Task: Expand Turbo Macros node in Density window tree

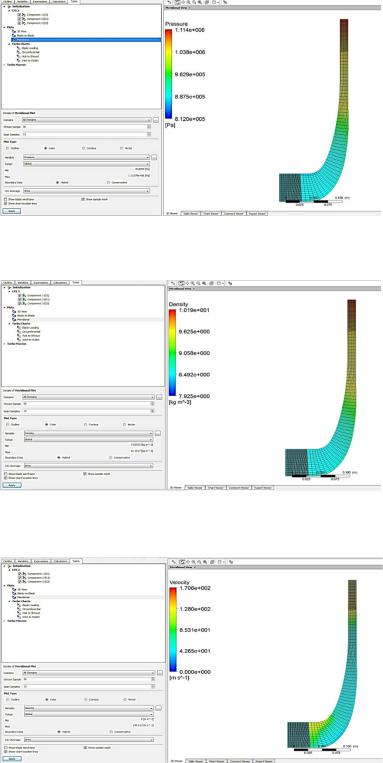Action: (x=4, y=344)
